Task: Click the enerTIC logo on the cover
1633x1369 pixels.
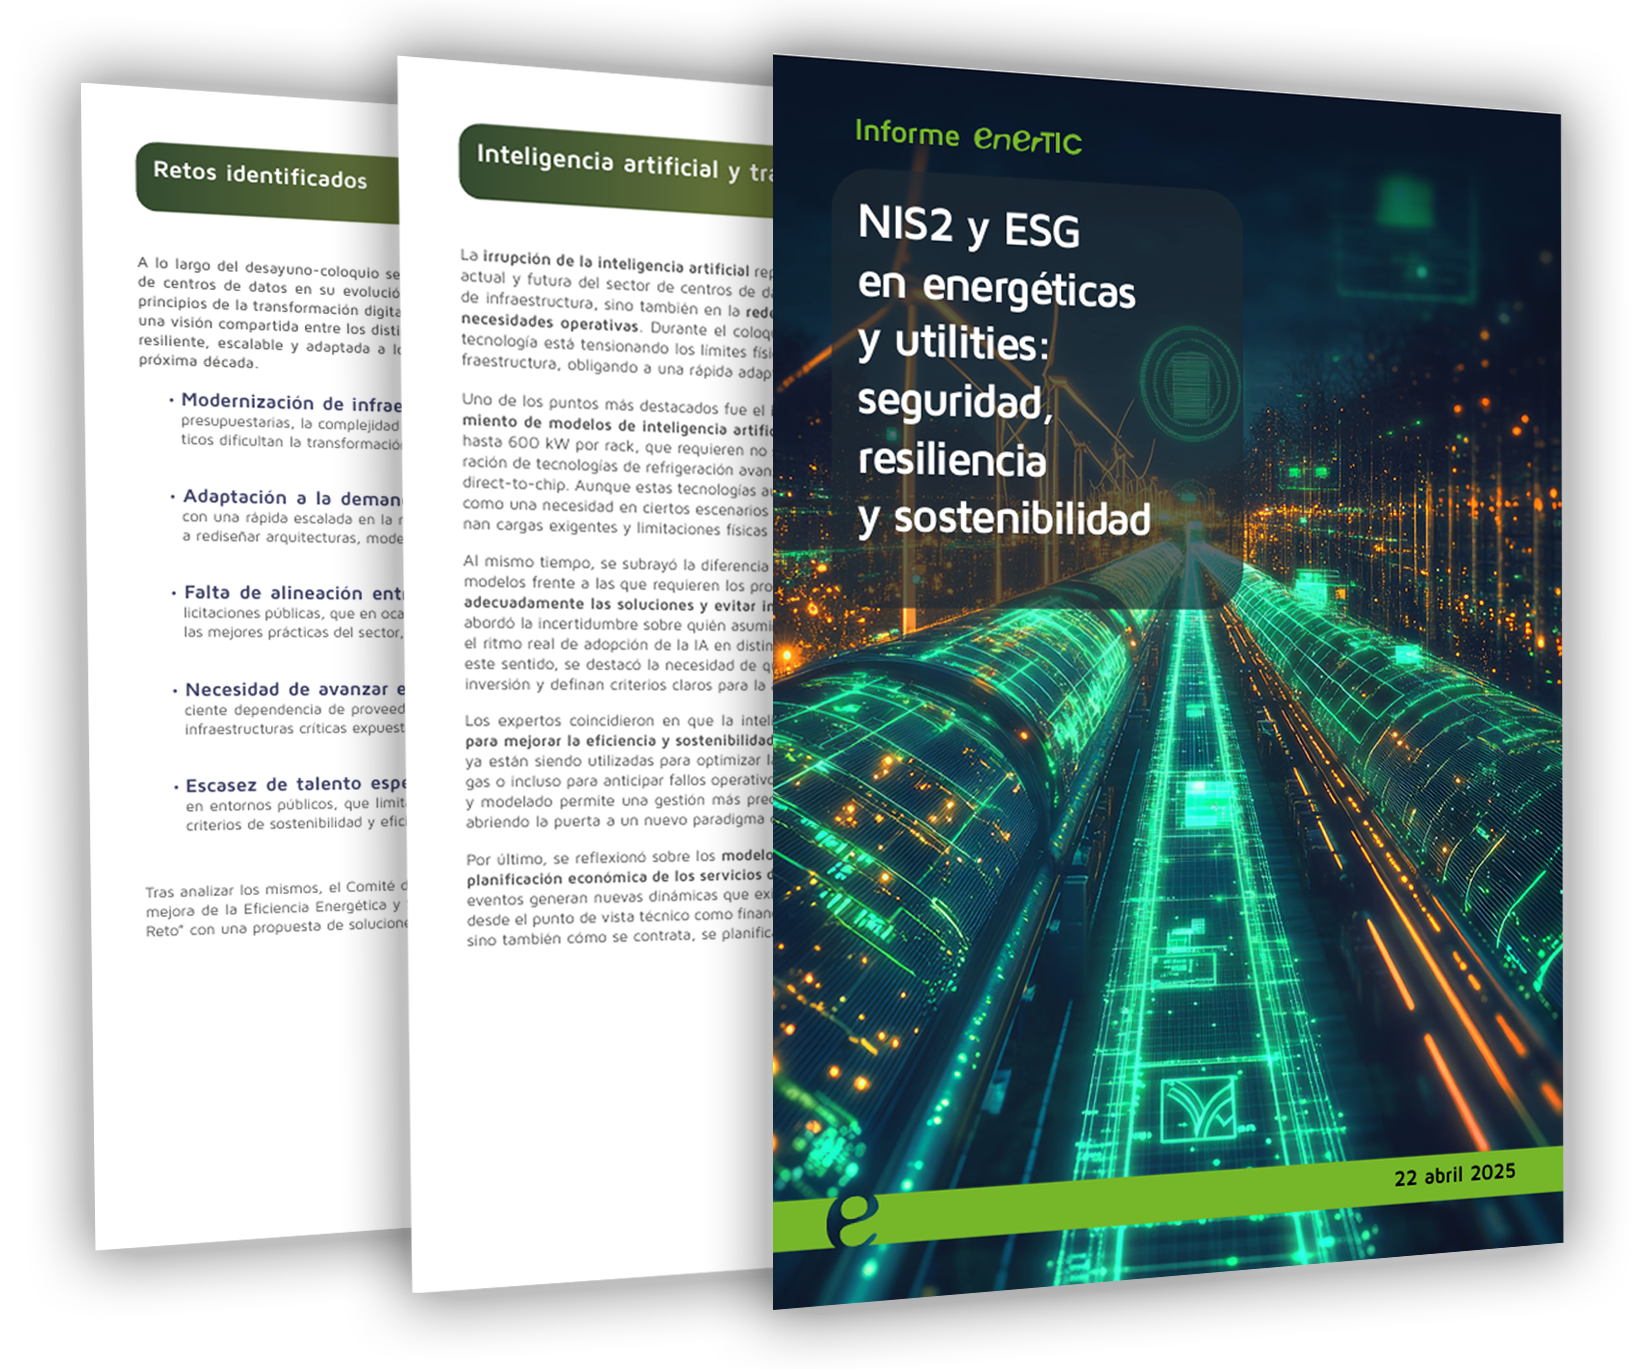Action: (x=1027, y=140)
